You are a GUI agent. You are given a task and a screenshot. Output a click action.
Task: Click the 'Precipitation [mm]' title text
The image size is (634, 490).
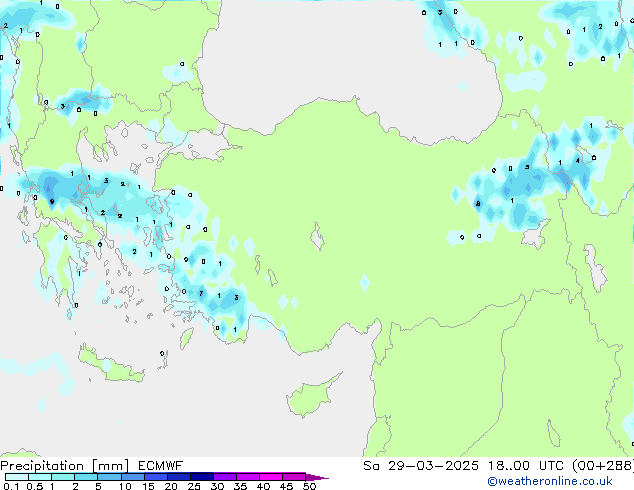[65, 466]
